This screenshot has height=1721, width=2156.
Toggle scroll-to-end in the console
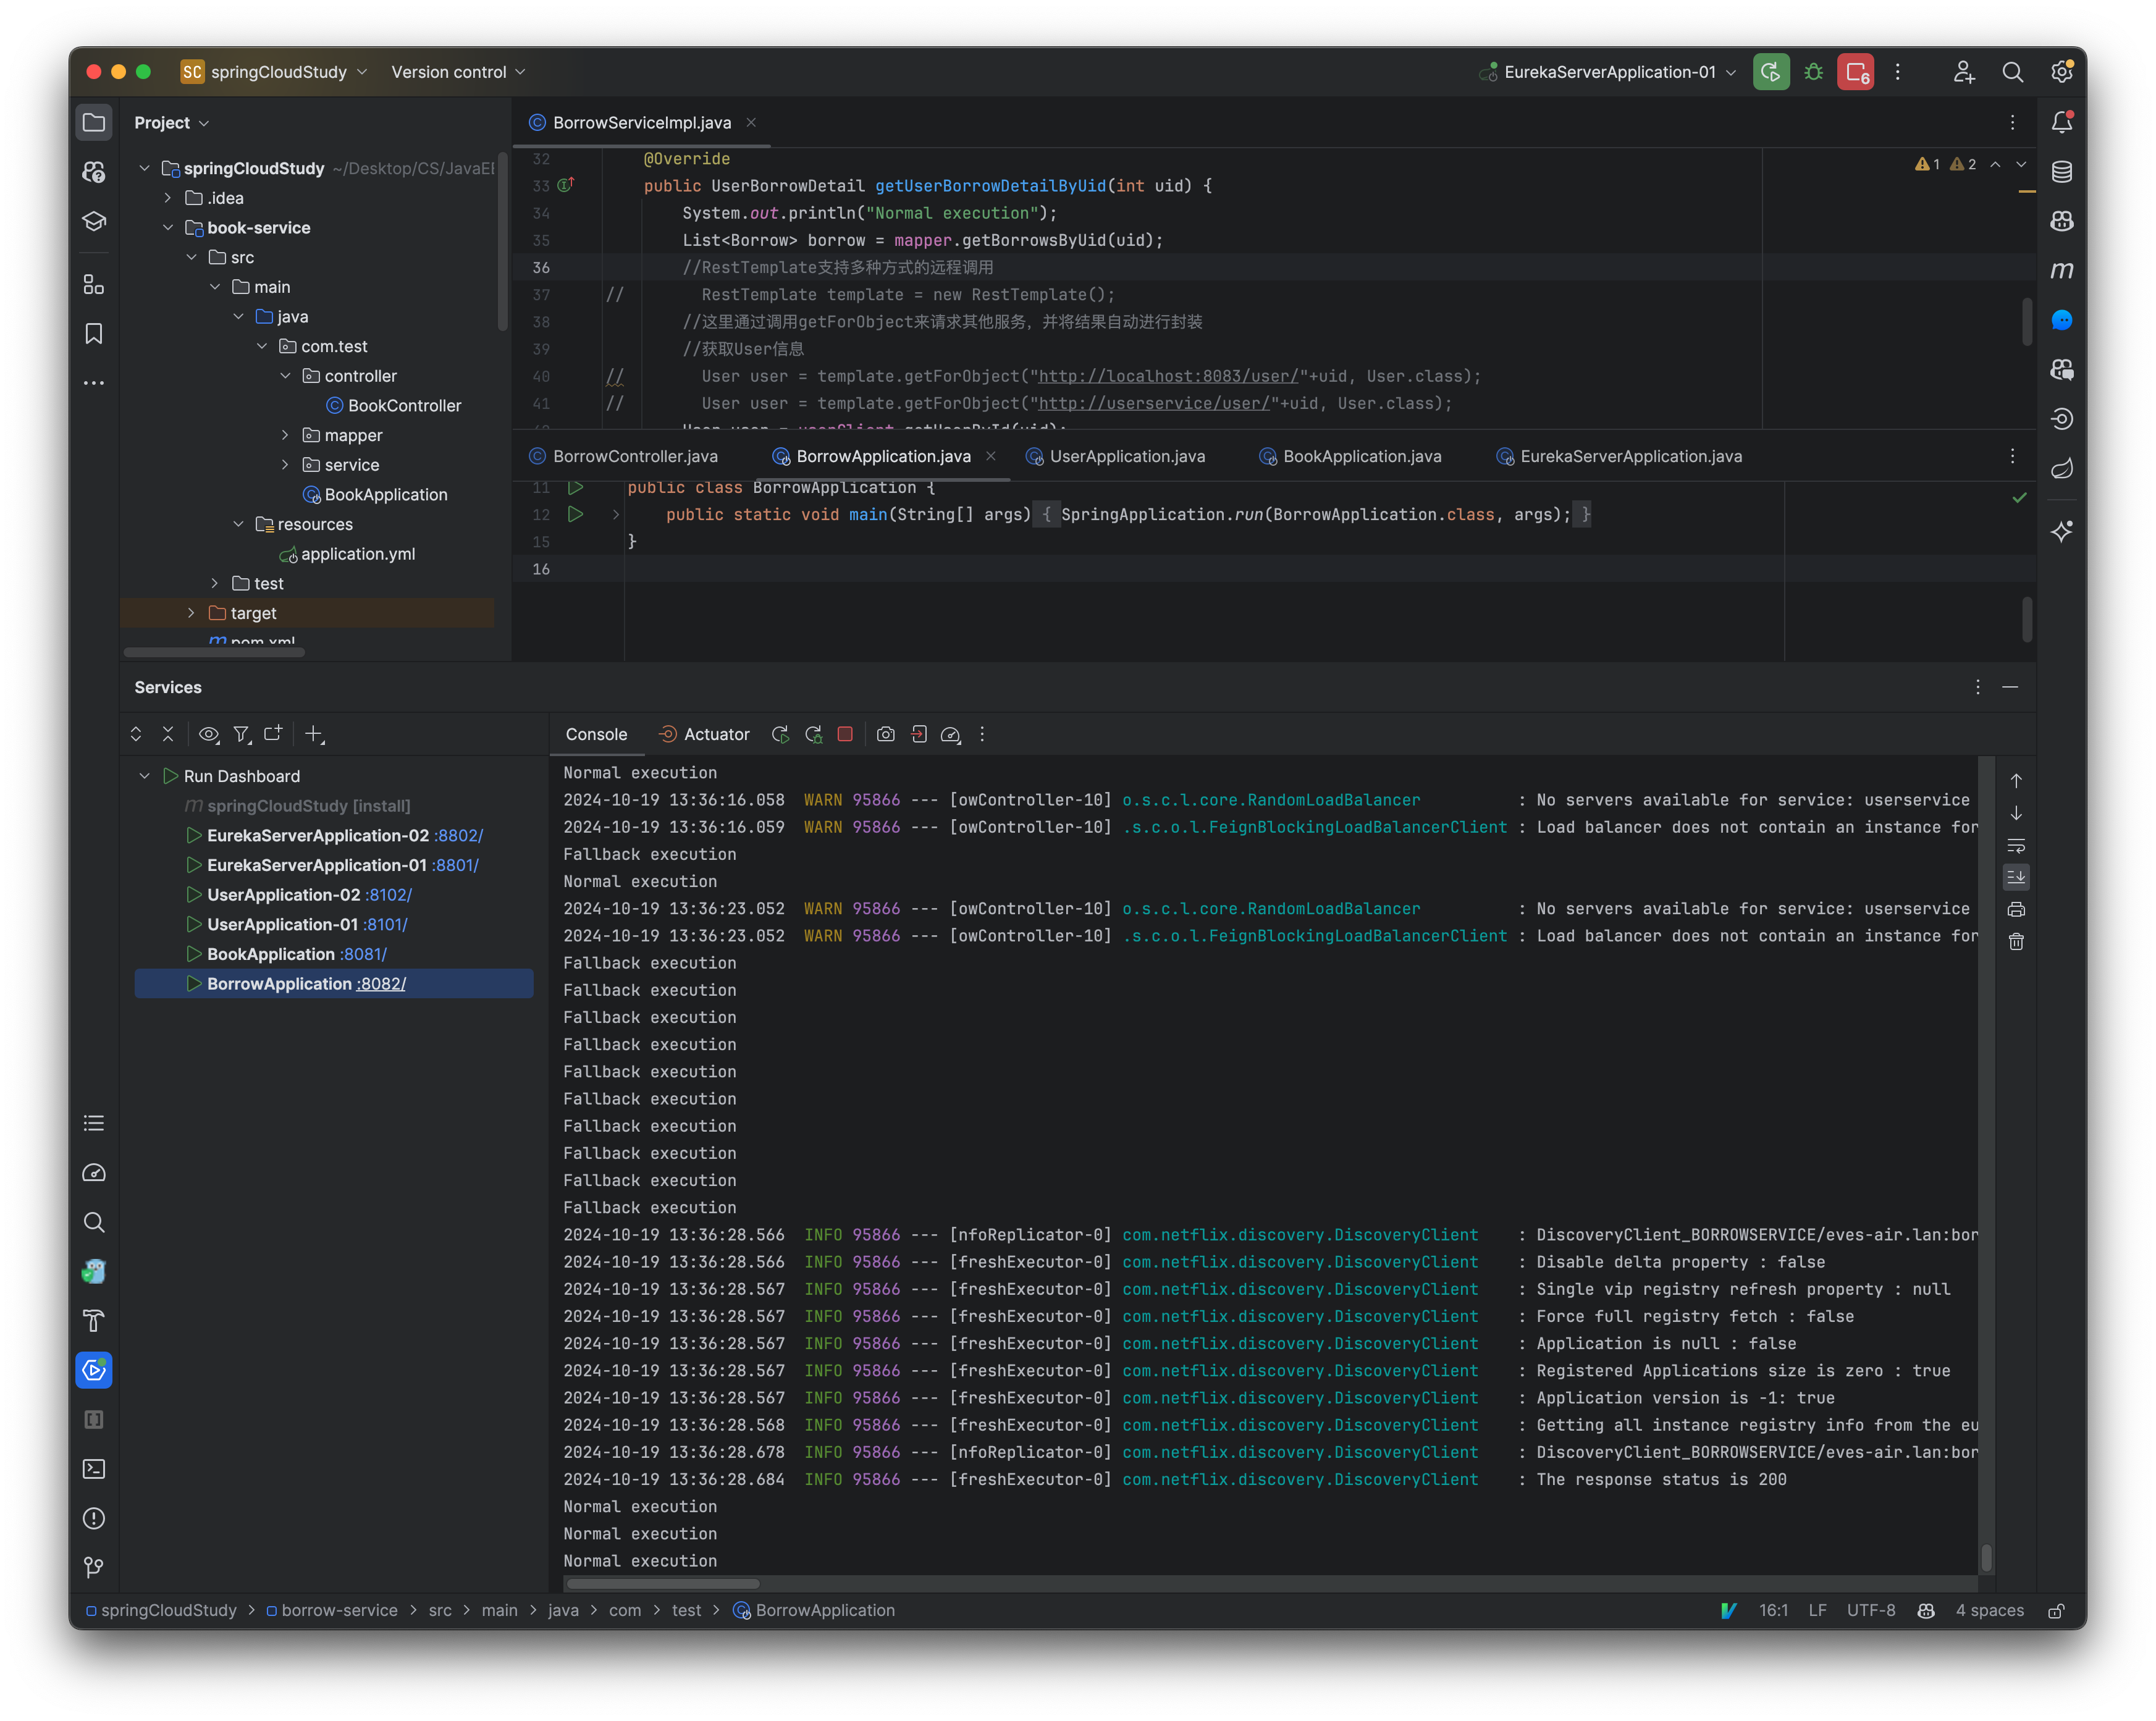click(x=2016, y=877)
